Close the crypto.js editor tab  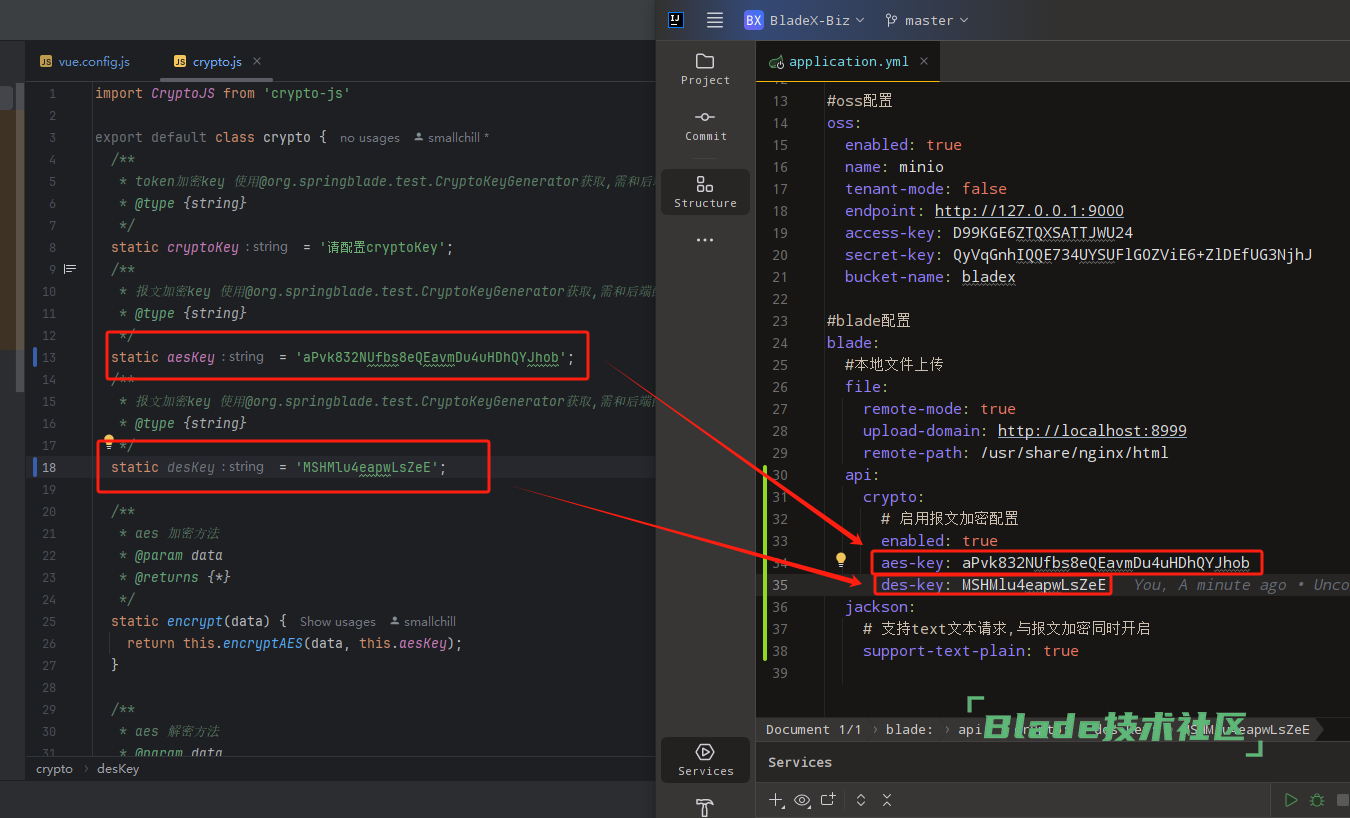pos(257,61)
